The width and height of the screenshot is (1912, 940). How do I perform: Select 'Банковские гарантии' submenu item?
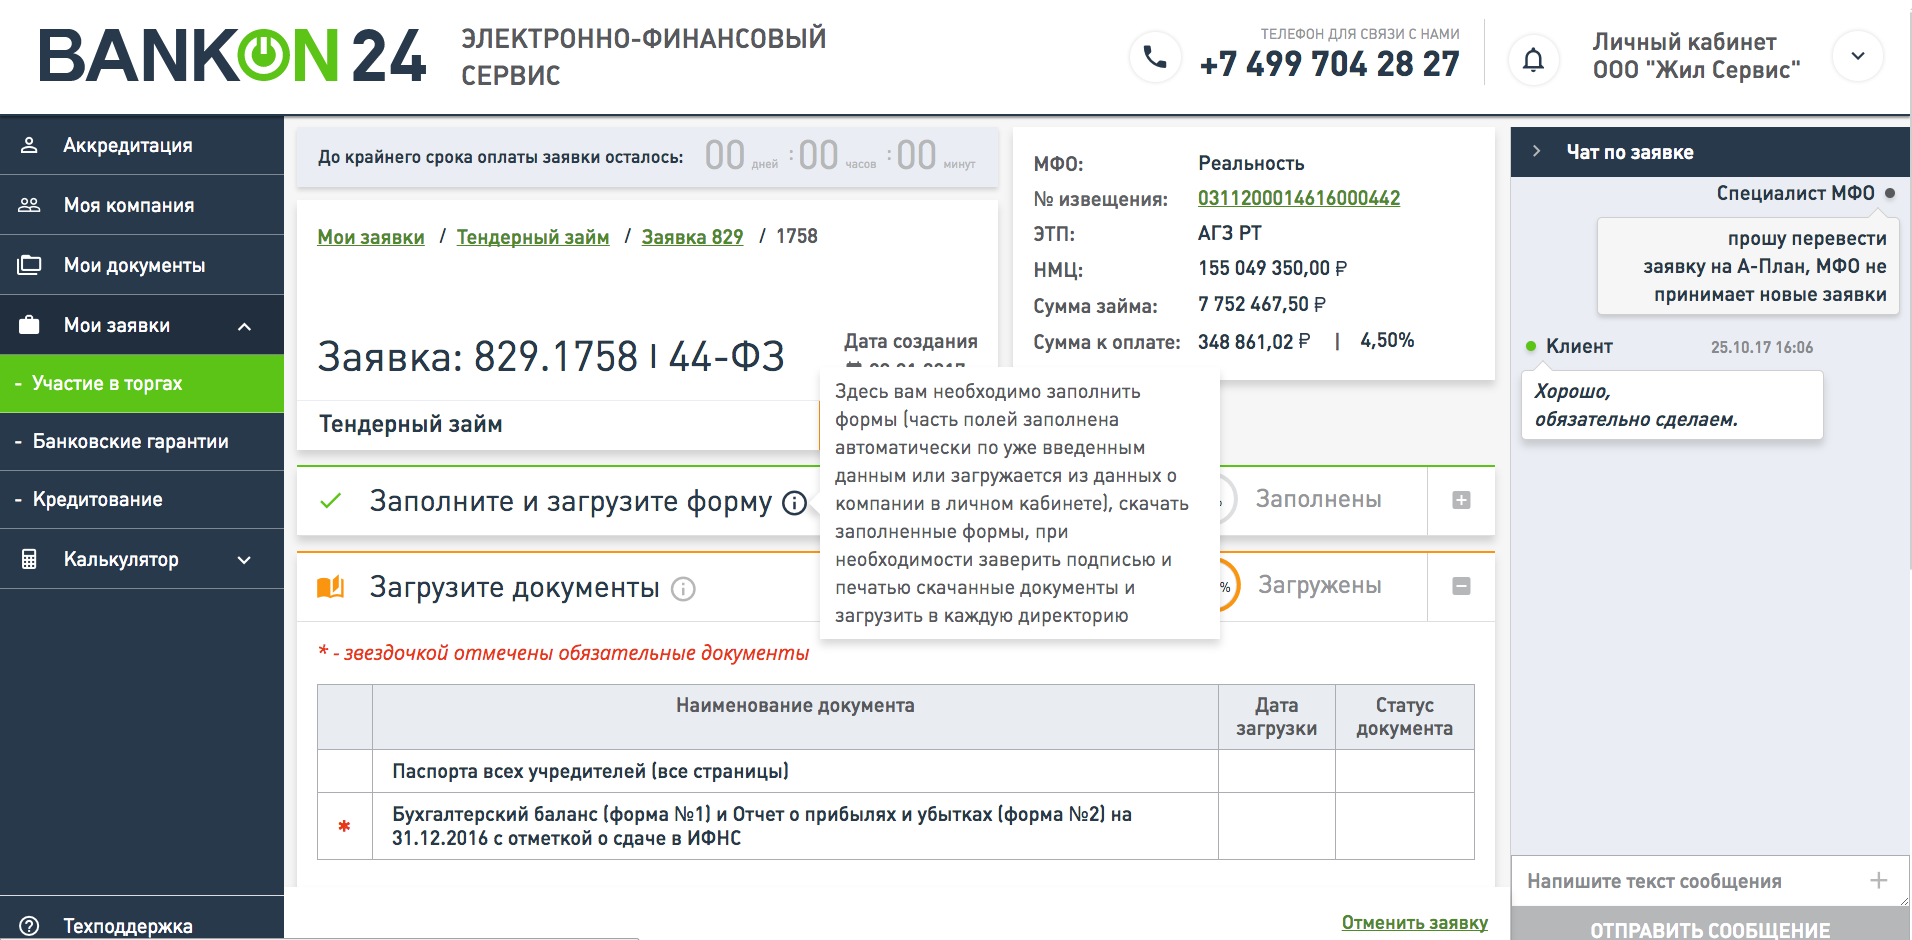click(x=130, y=442)
